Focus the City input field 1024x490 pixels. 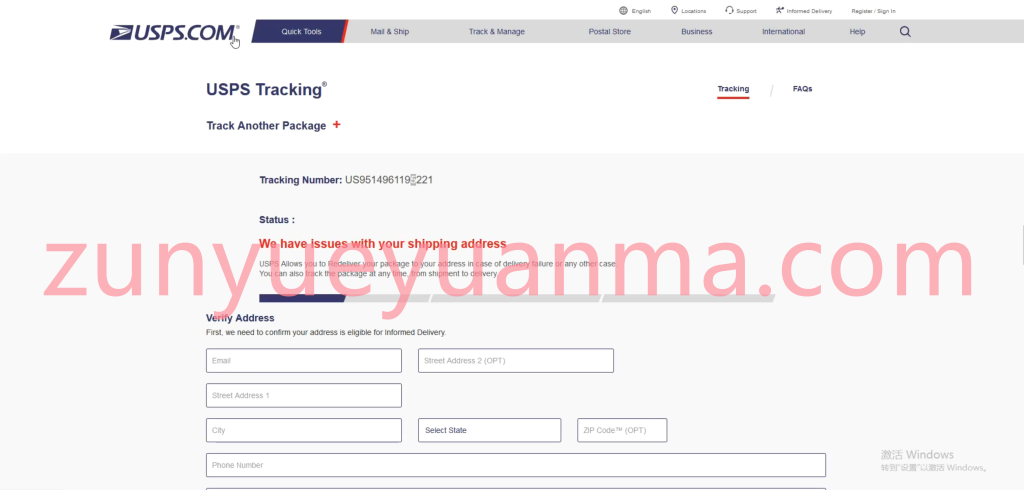304,431
